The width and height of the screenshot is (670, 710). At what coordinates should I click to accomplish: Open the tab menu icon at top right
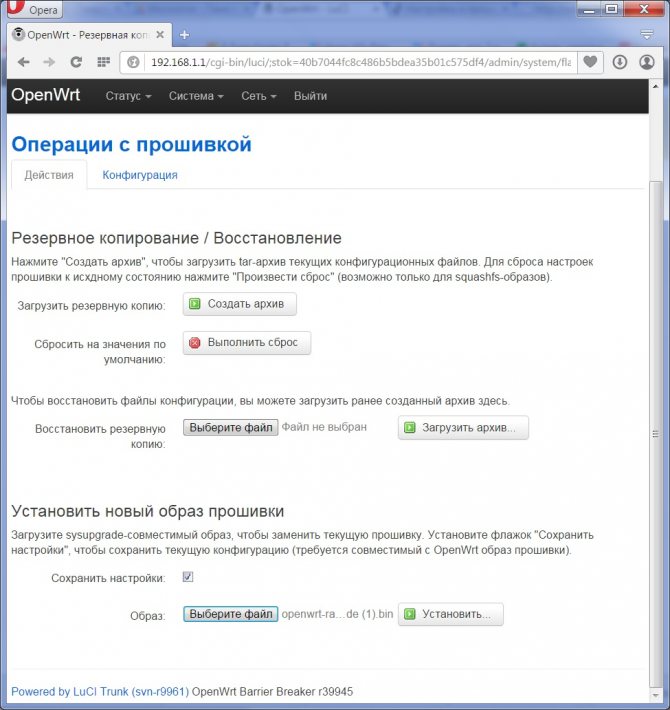click(x=647, y=34)
